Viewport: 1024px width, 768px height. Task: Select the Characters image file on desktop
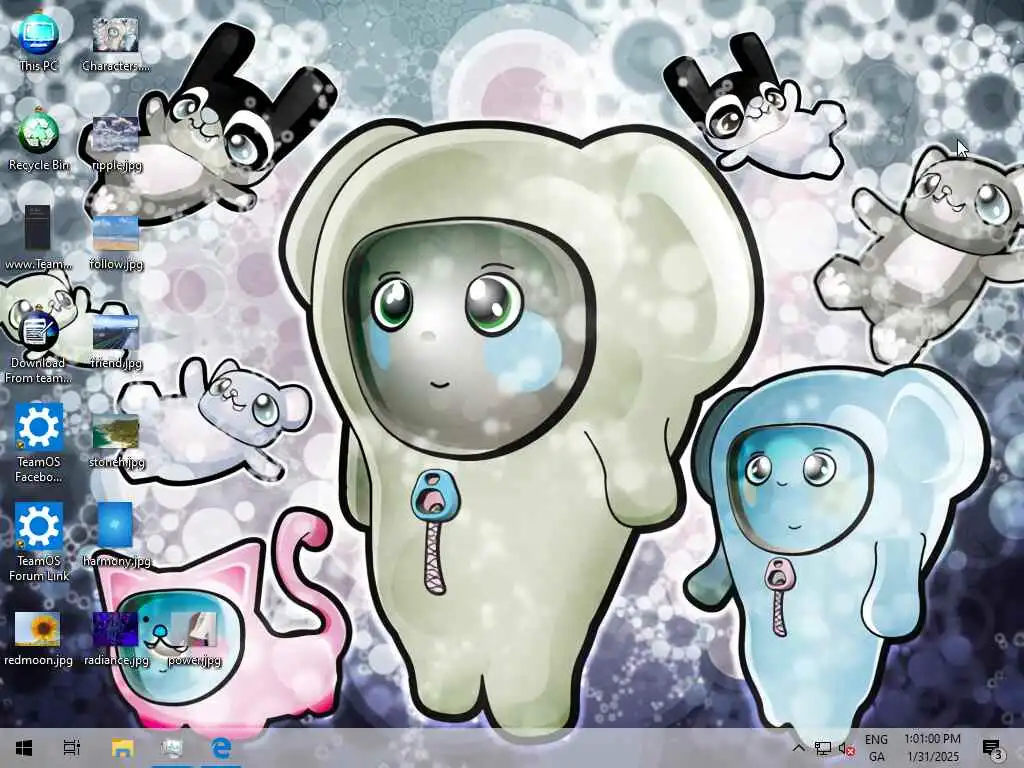point(116,42)
